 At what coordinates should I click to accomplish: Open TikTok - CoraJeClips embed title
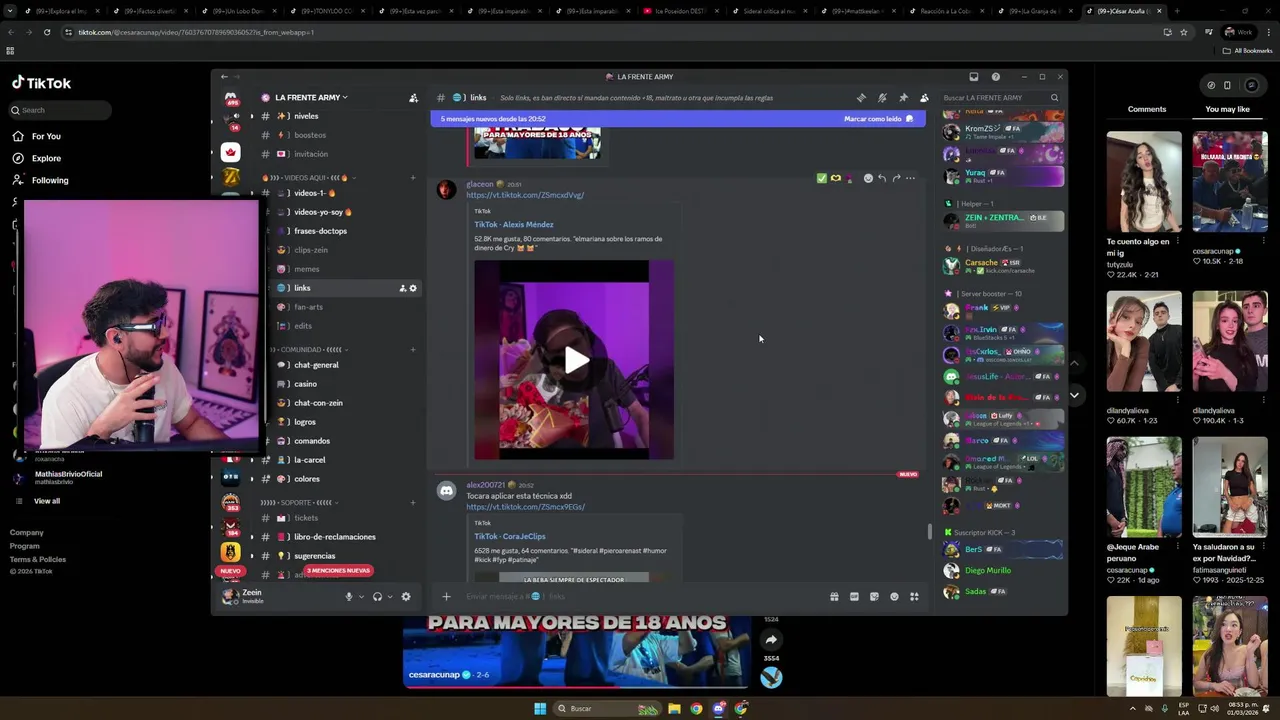tap(510, 537)
